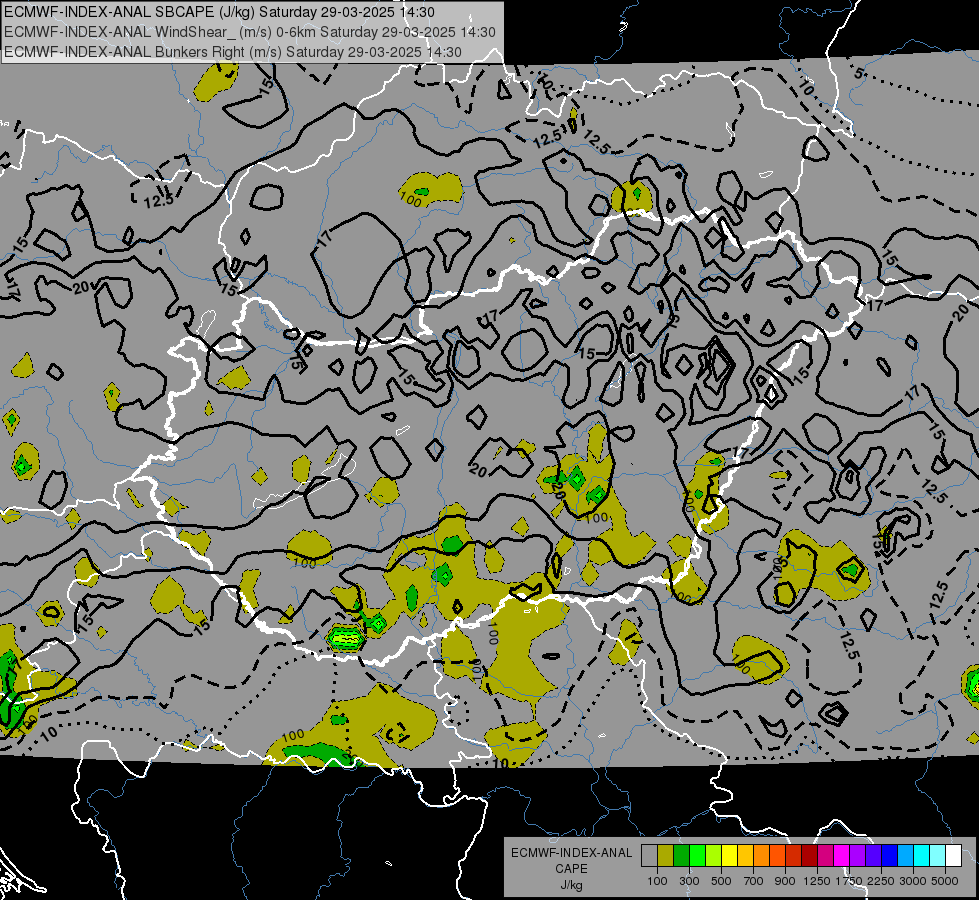
Task: Select the white legend swatch above 5000
Action: coord(954,856)
